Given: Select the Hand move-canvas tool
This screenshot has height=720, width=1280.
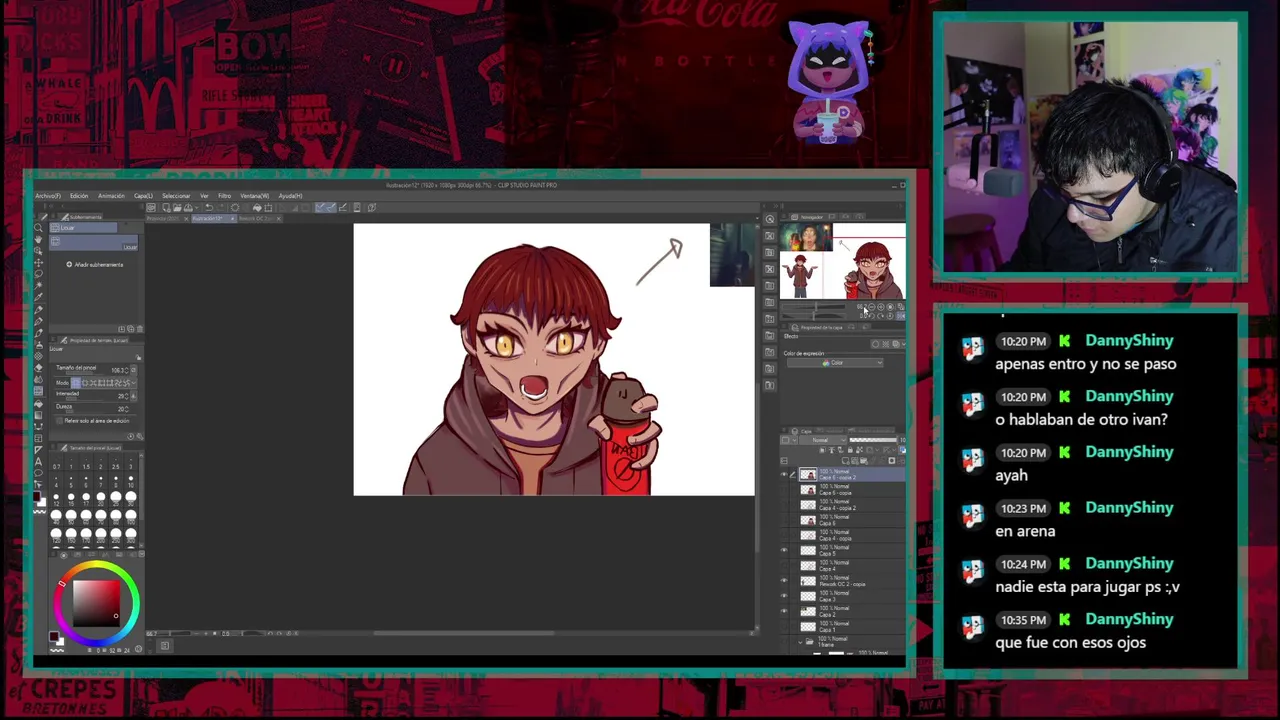Looking at the screenshot, I should tap(38, 239).
